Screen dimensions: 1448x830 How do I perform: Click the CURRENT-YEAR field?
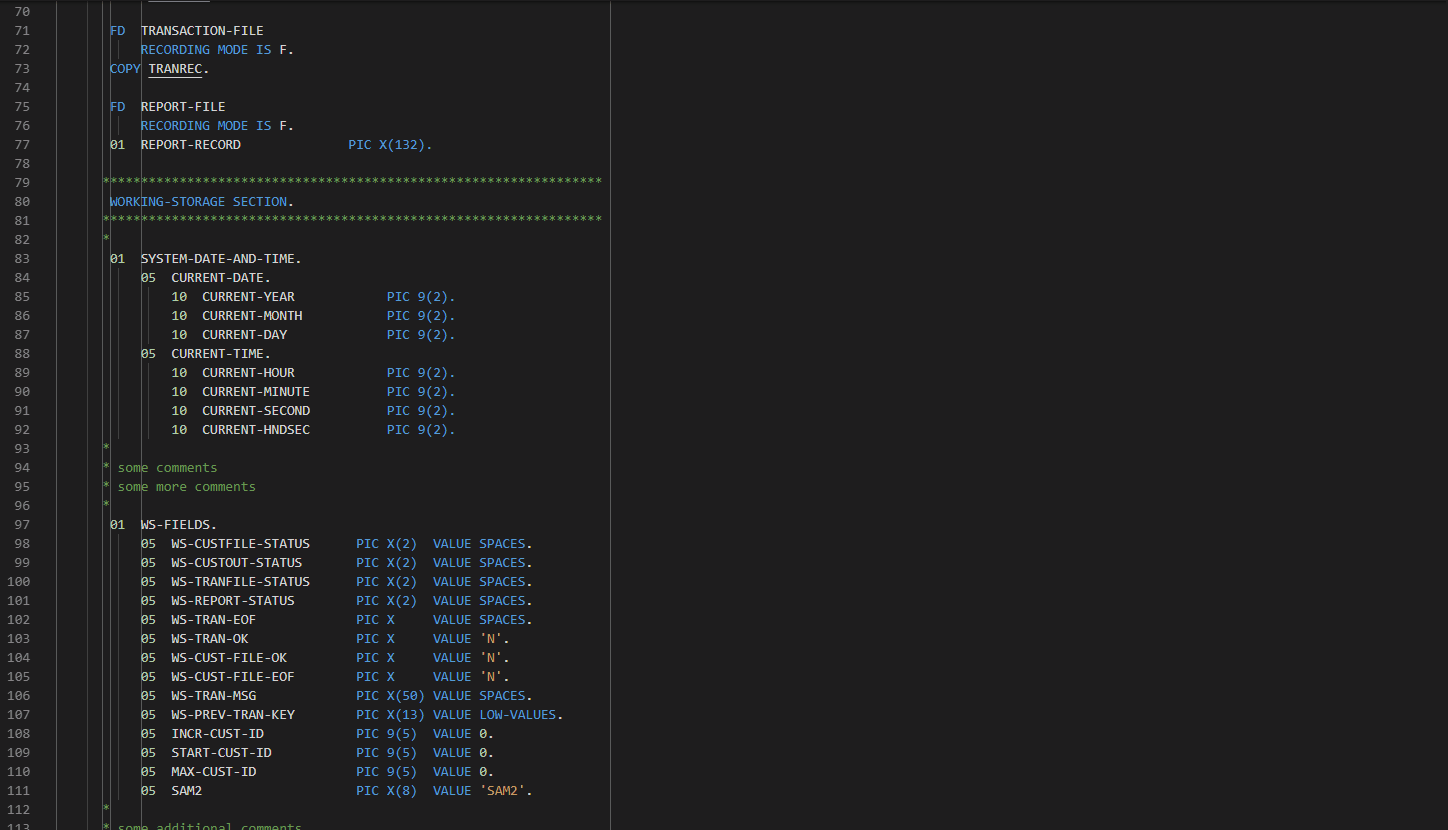click(x=248, y=297)
